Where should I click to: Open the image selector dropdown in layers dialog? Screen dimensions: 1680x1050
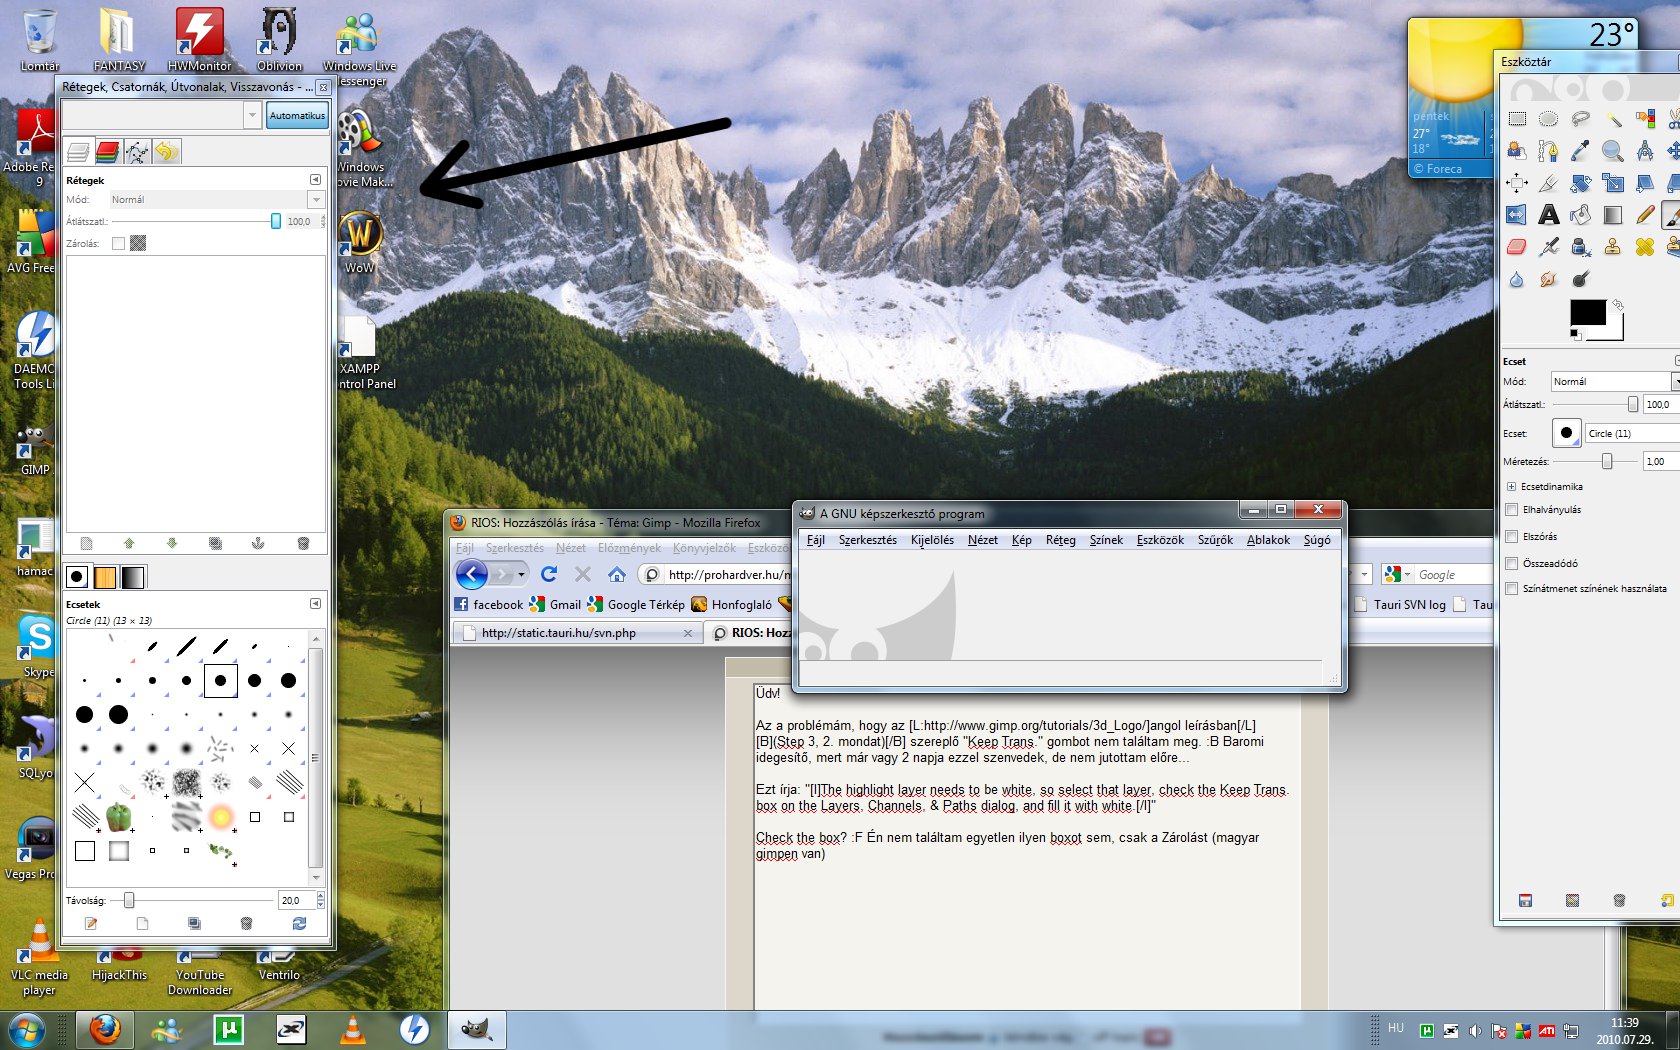pos(162,116)
